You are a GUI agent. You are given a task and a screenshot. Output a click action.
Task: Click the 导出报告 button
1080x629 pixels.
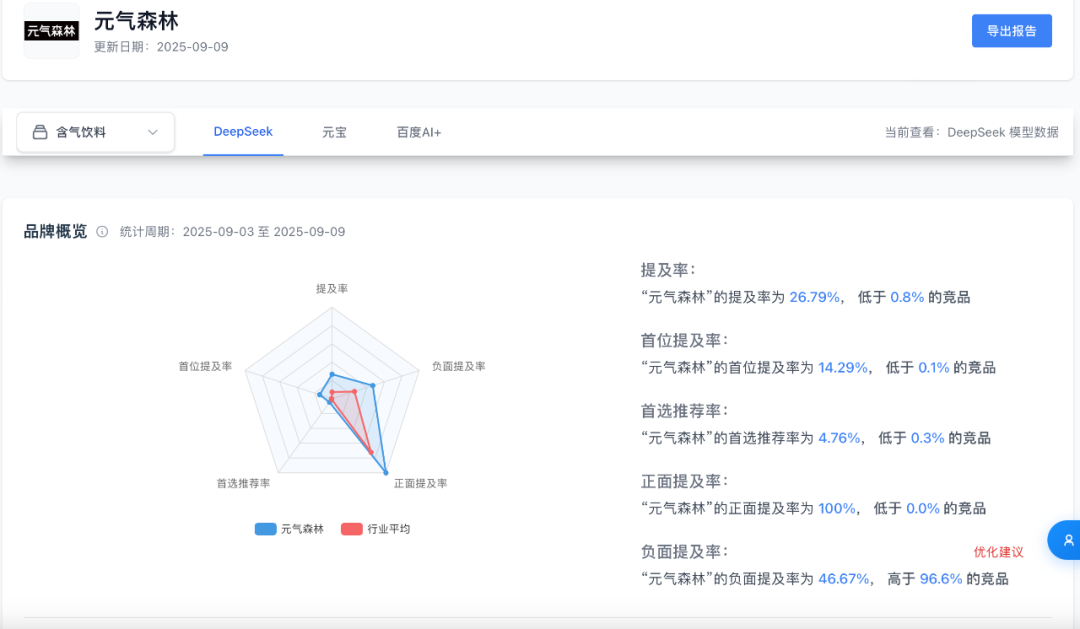1011,31
